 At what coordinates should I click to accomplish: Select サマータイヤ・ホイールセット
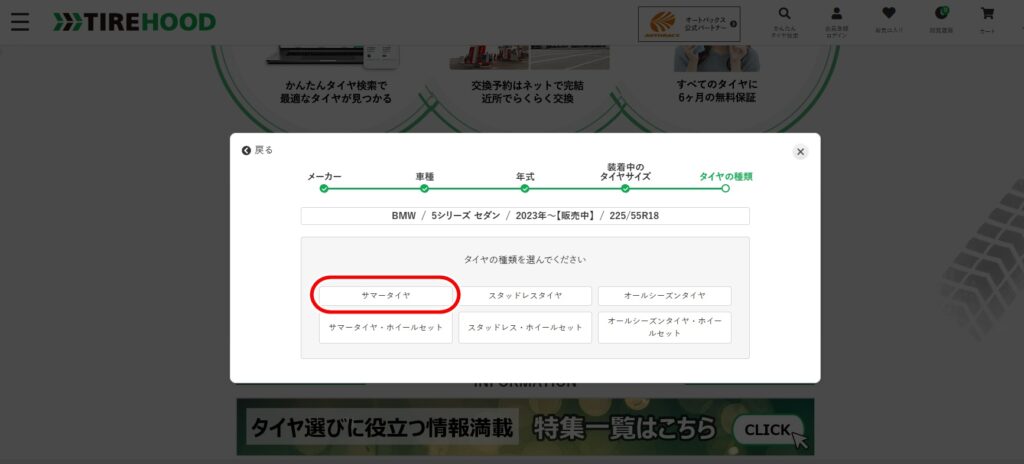(386, 327)
